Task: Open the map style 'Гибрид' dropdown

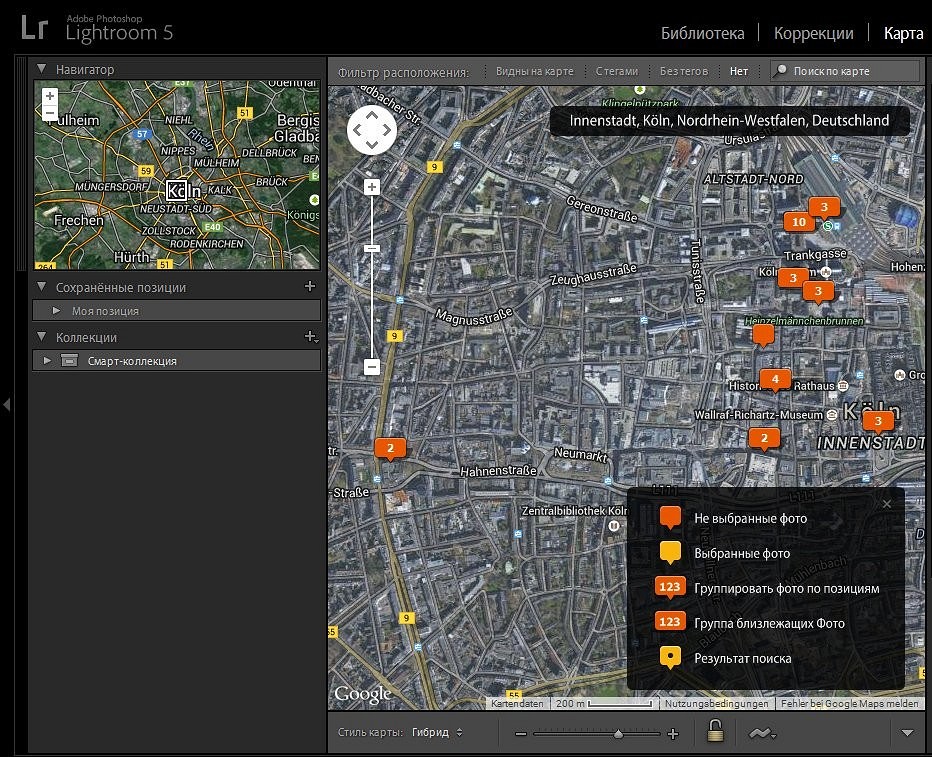Action: (x=437, y=732)
